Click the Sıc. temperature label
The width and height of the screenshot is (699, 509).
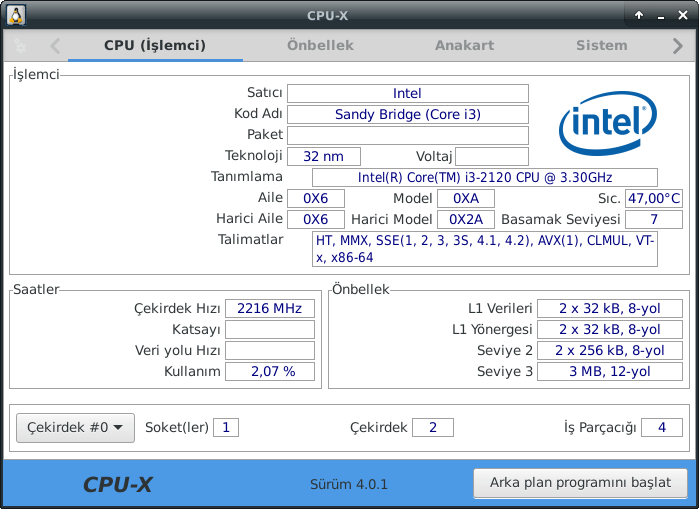pyautogui.click(x=609, y=198)
